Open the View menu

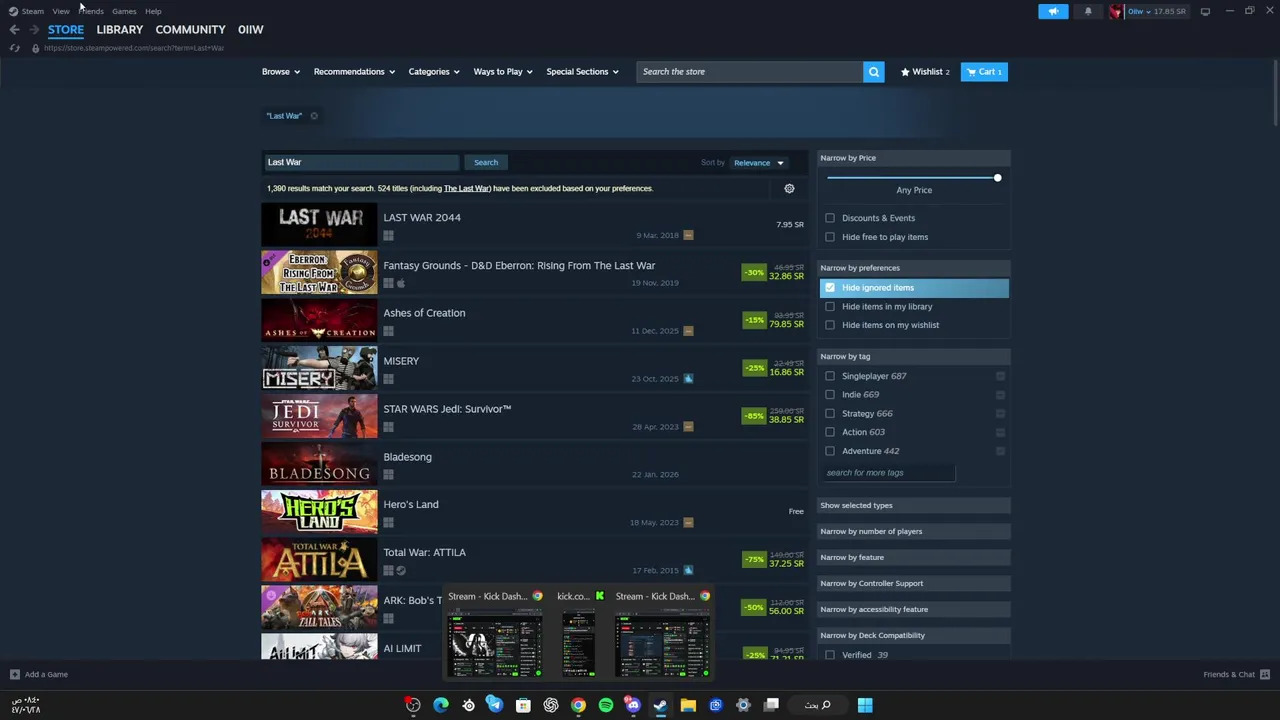61,11
